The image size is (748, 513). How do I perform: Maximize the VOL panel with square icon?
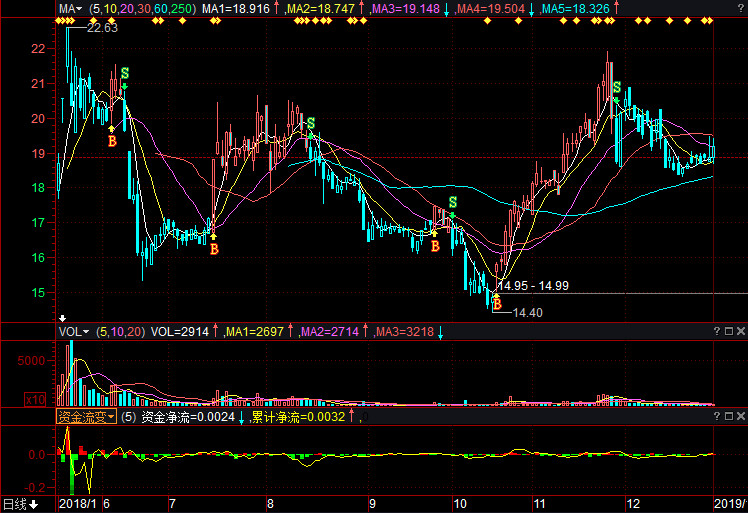(728, 331)
